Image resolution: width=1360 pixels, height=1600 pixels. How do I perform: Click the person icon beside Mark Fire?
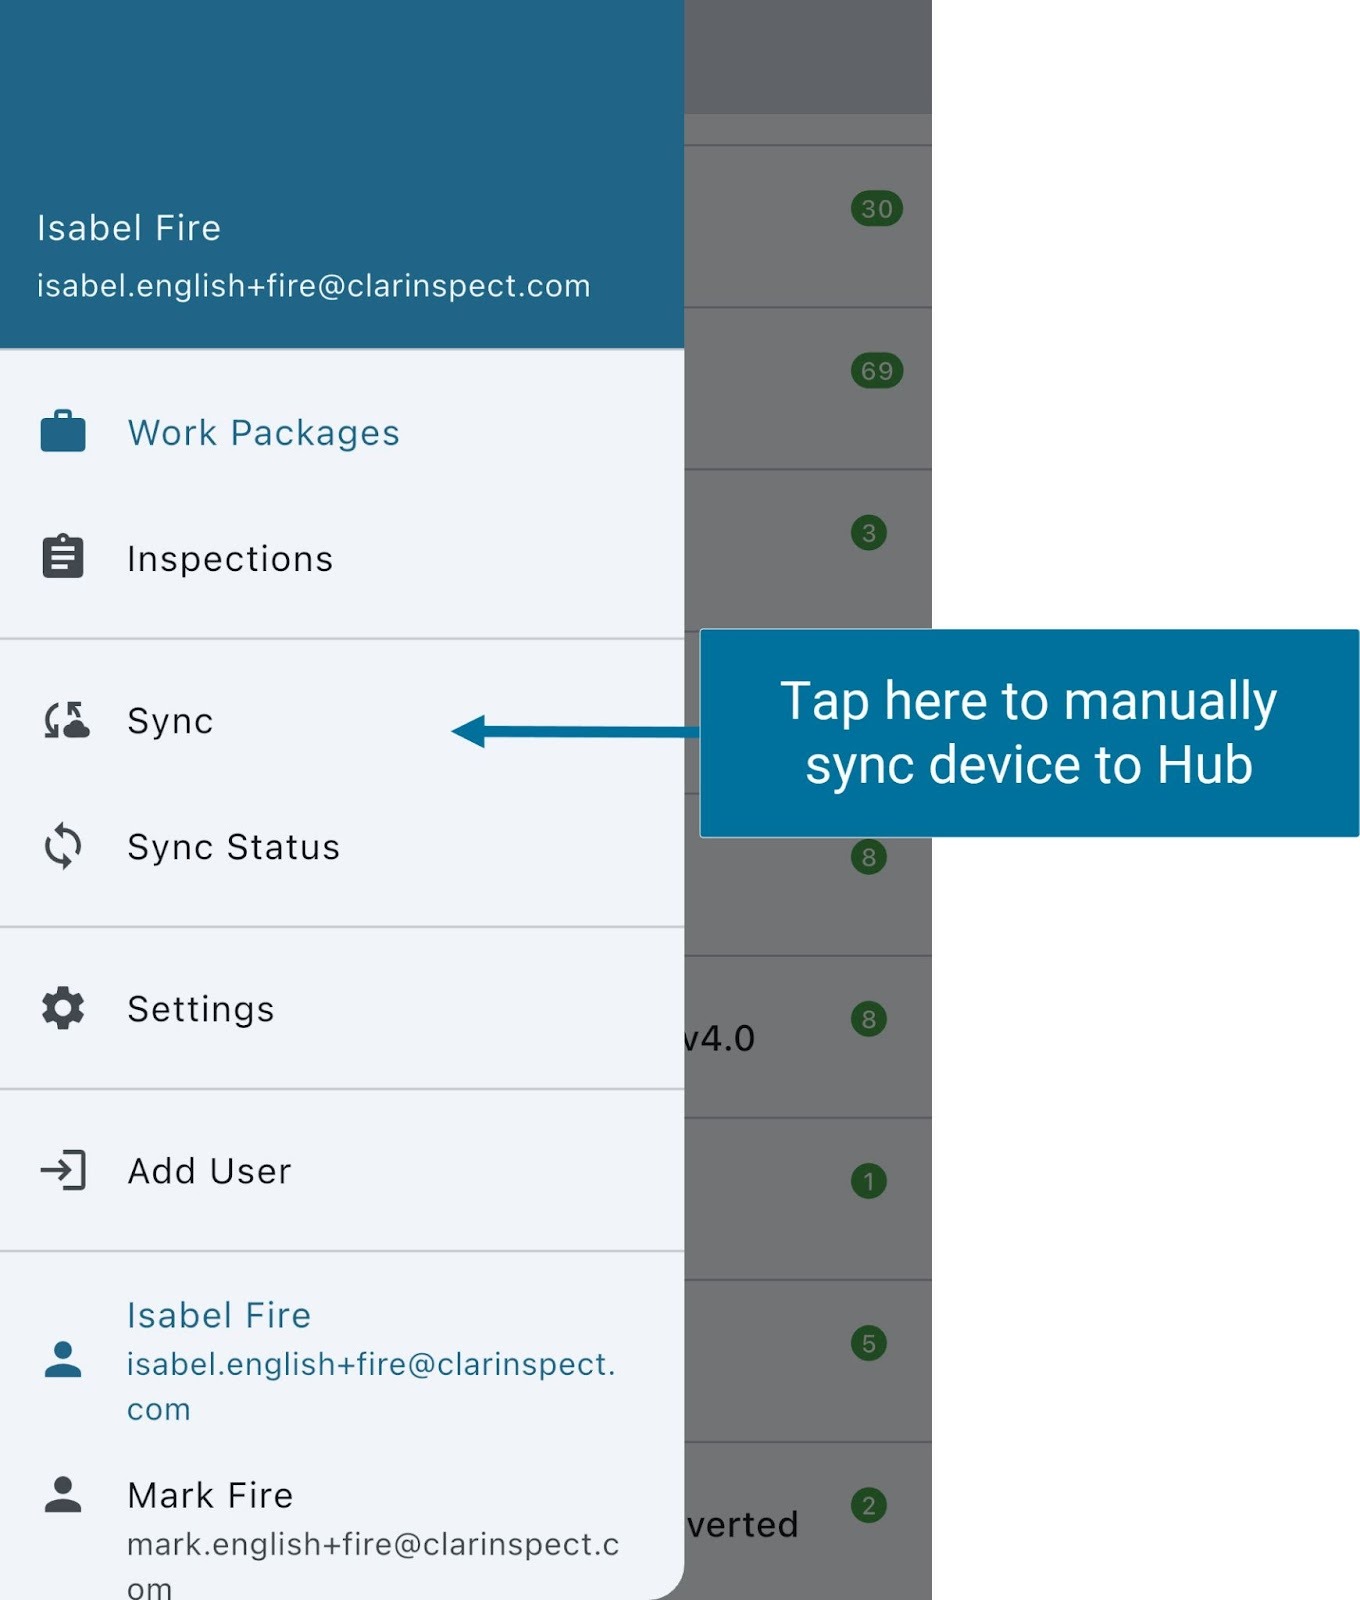(63, 1495)
